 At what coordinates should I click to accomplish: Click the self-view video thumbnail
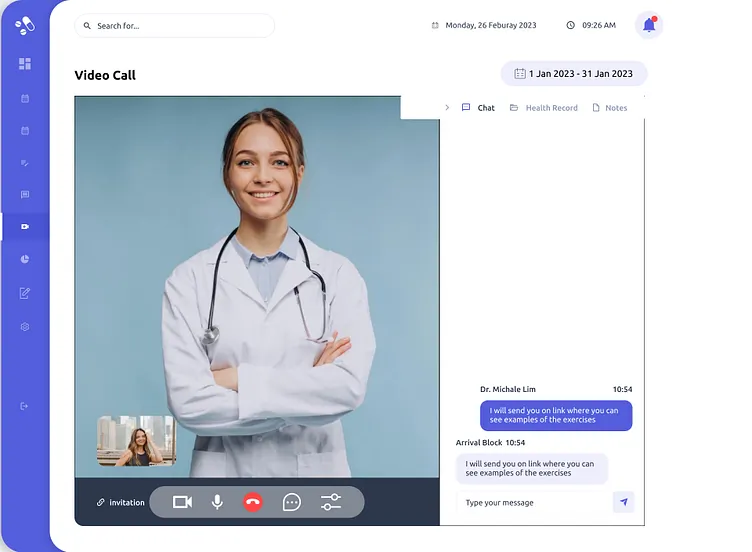coord(137,441)
